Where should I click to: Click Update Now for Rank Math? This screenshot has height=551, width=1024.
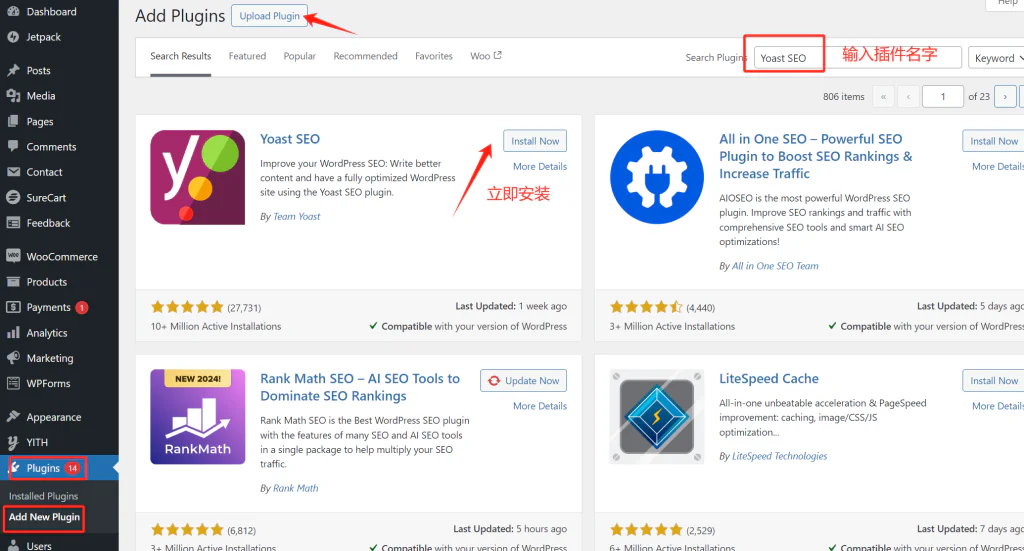coord(523,381)
